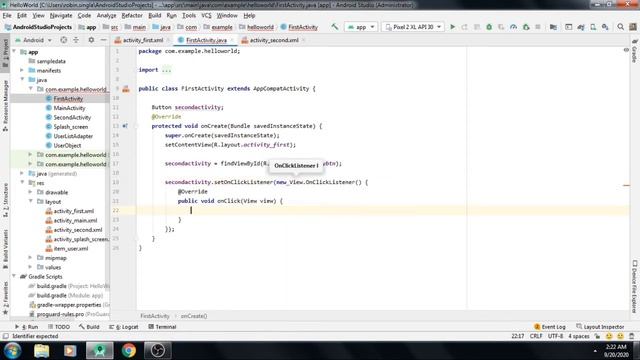The image size is (640, 360).
Task: Click the 4 spaces indent setting in status bar
Action: [579, 336]
